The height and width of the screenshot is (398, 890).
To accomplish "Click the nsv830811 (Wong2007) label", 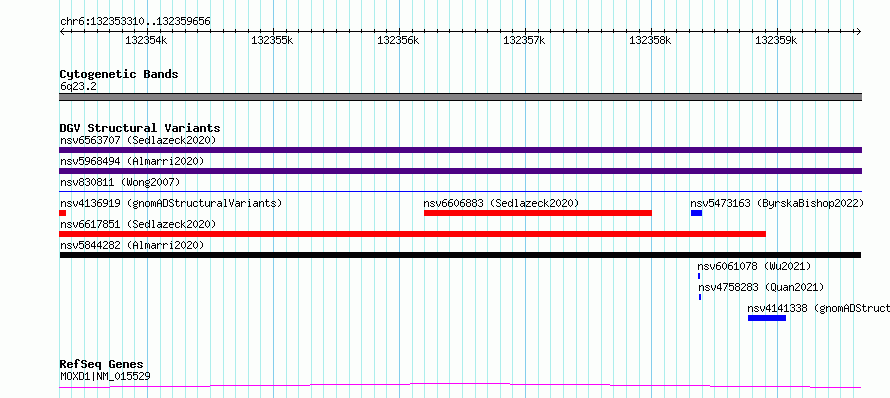I will (120, 182).
